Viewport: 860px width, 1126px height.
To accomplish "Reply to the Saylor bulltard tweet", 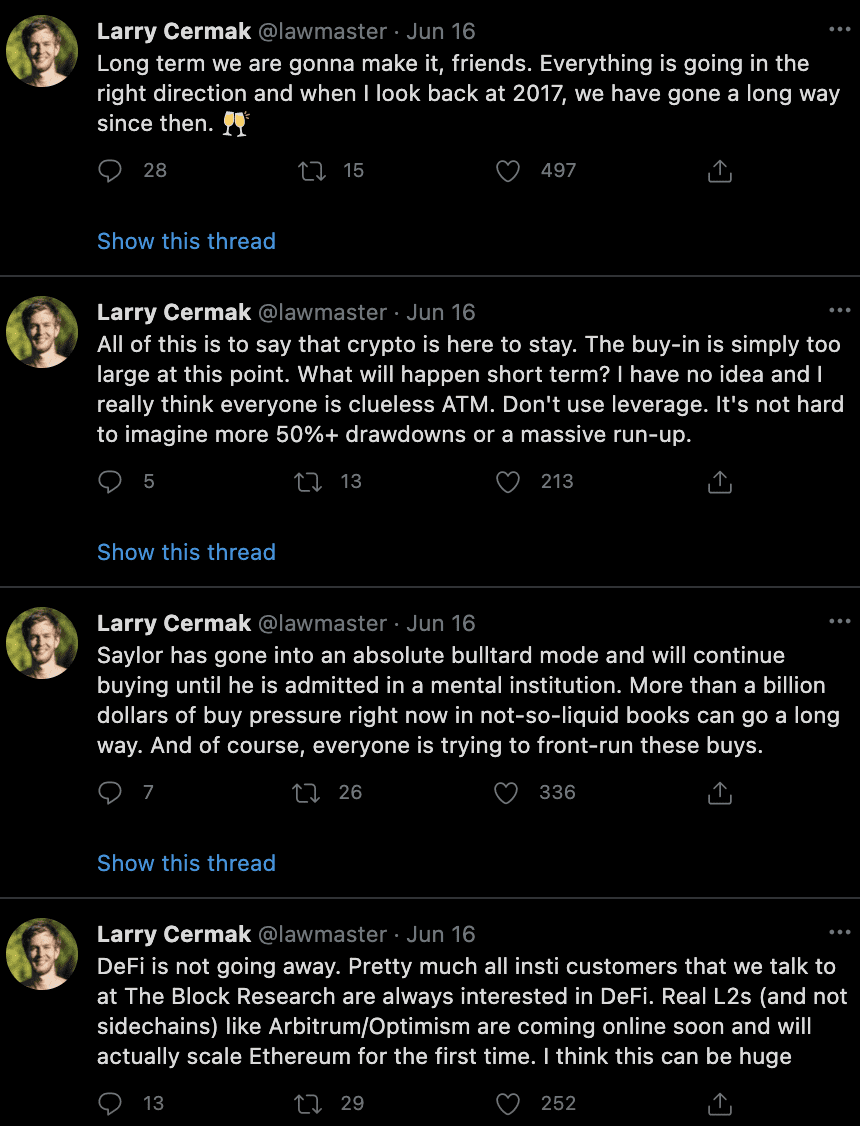I will coord(110,793).
